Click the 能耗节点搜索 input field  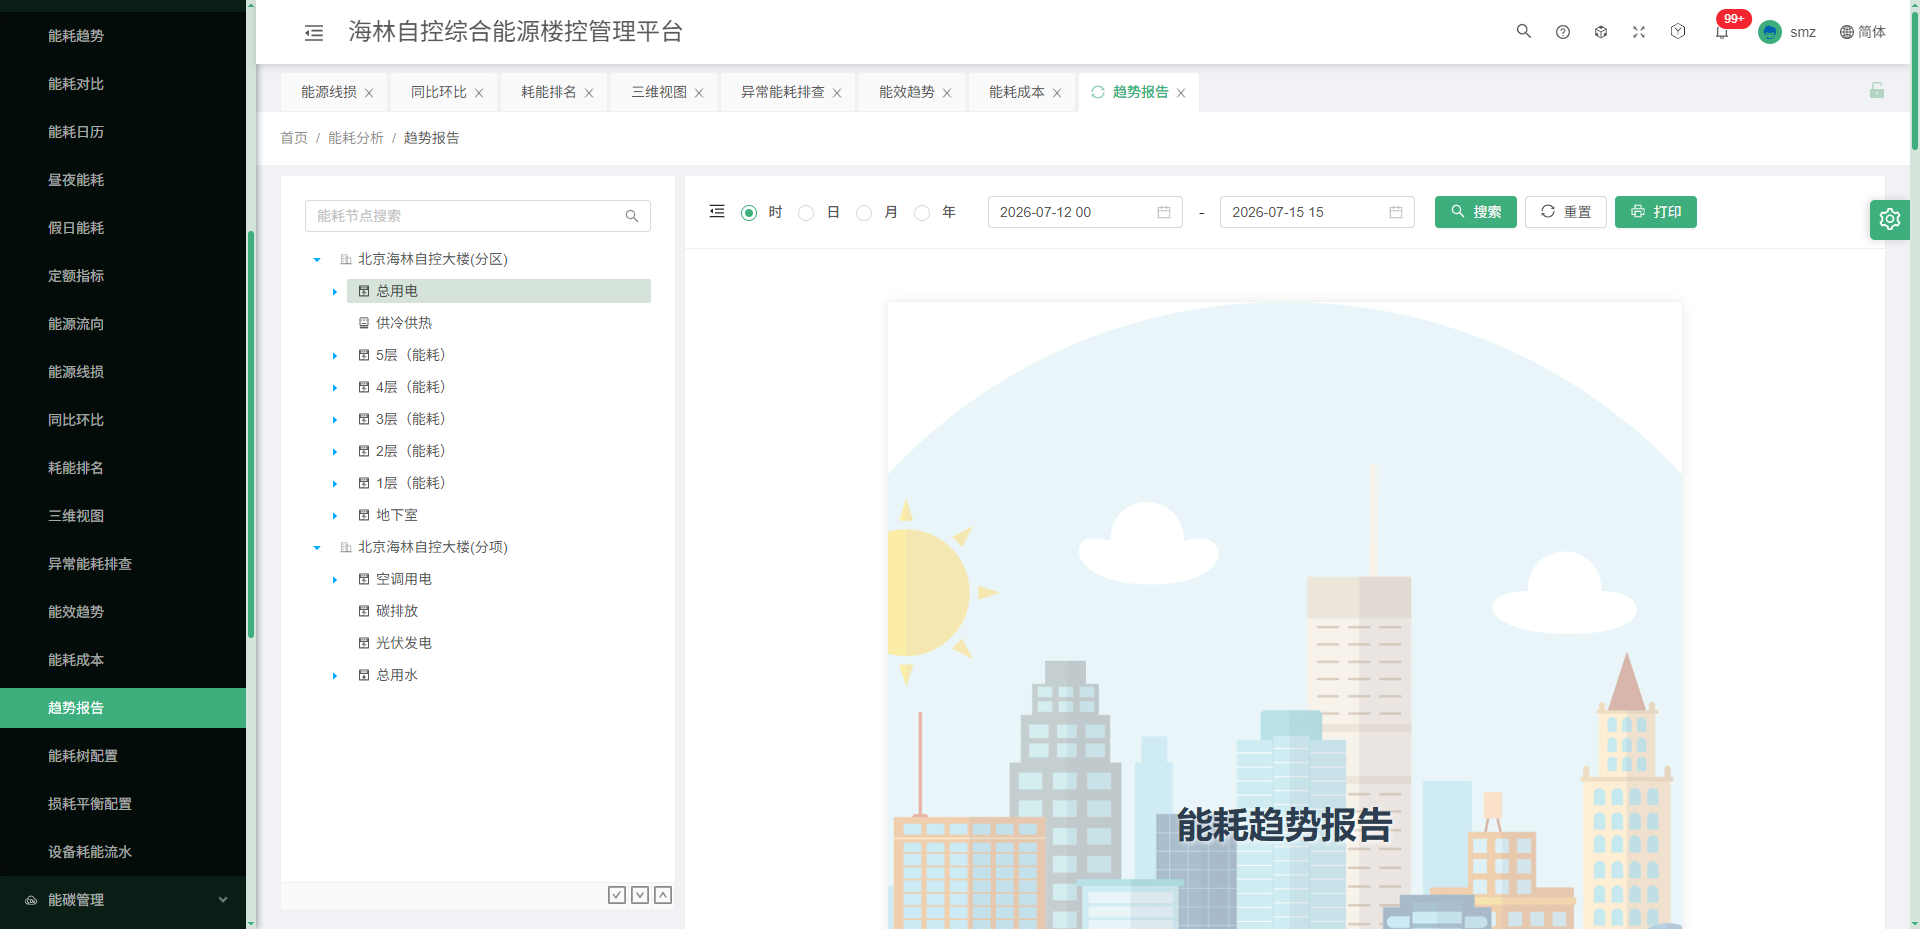(478, 216)
